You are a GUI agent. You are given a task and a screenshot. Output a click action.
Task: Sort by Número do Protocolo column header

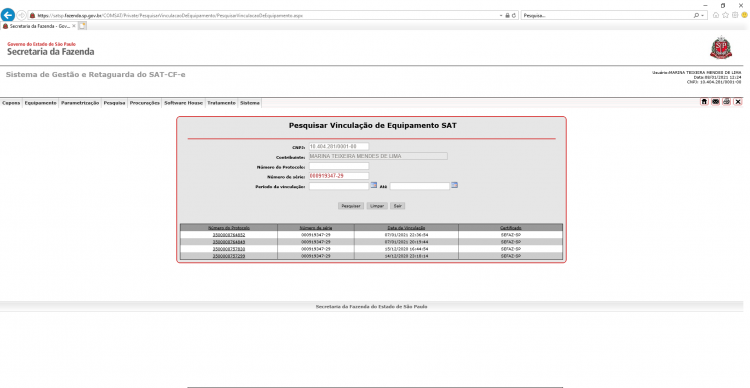tap(229, 228)
